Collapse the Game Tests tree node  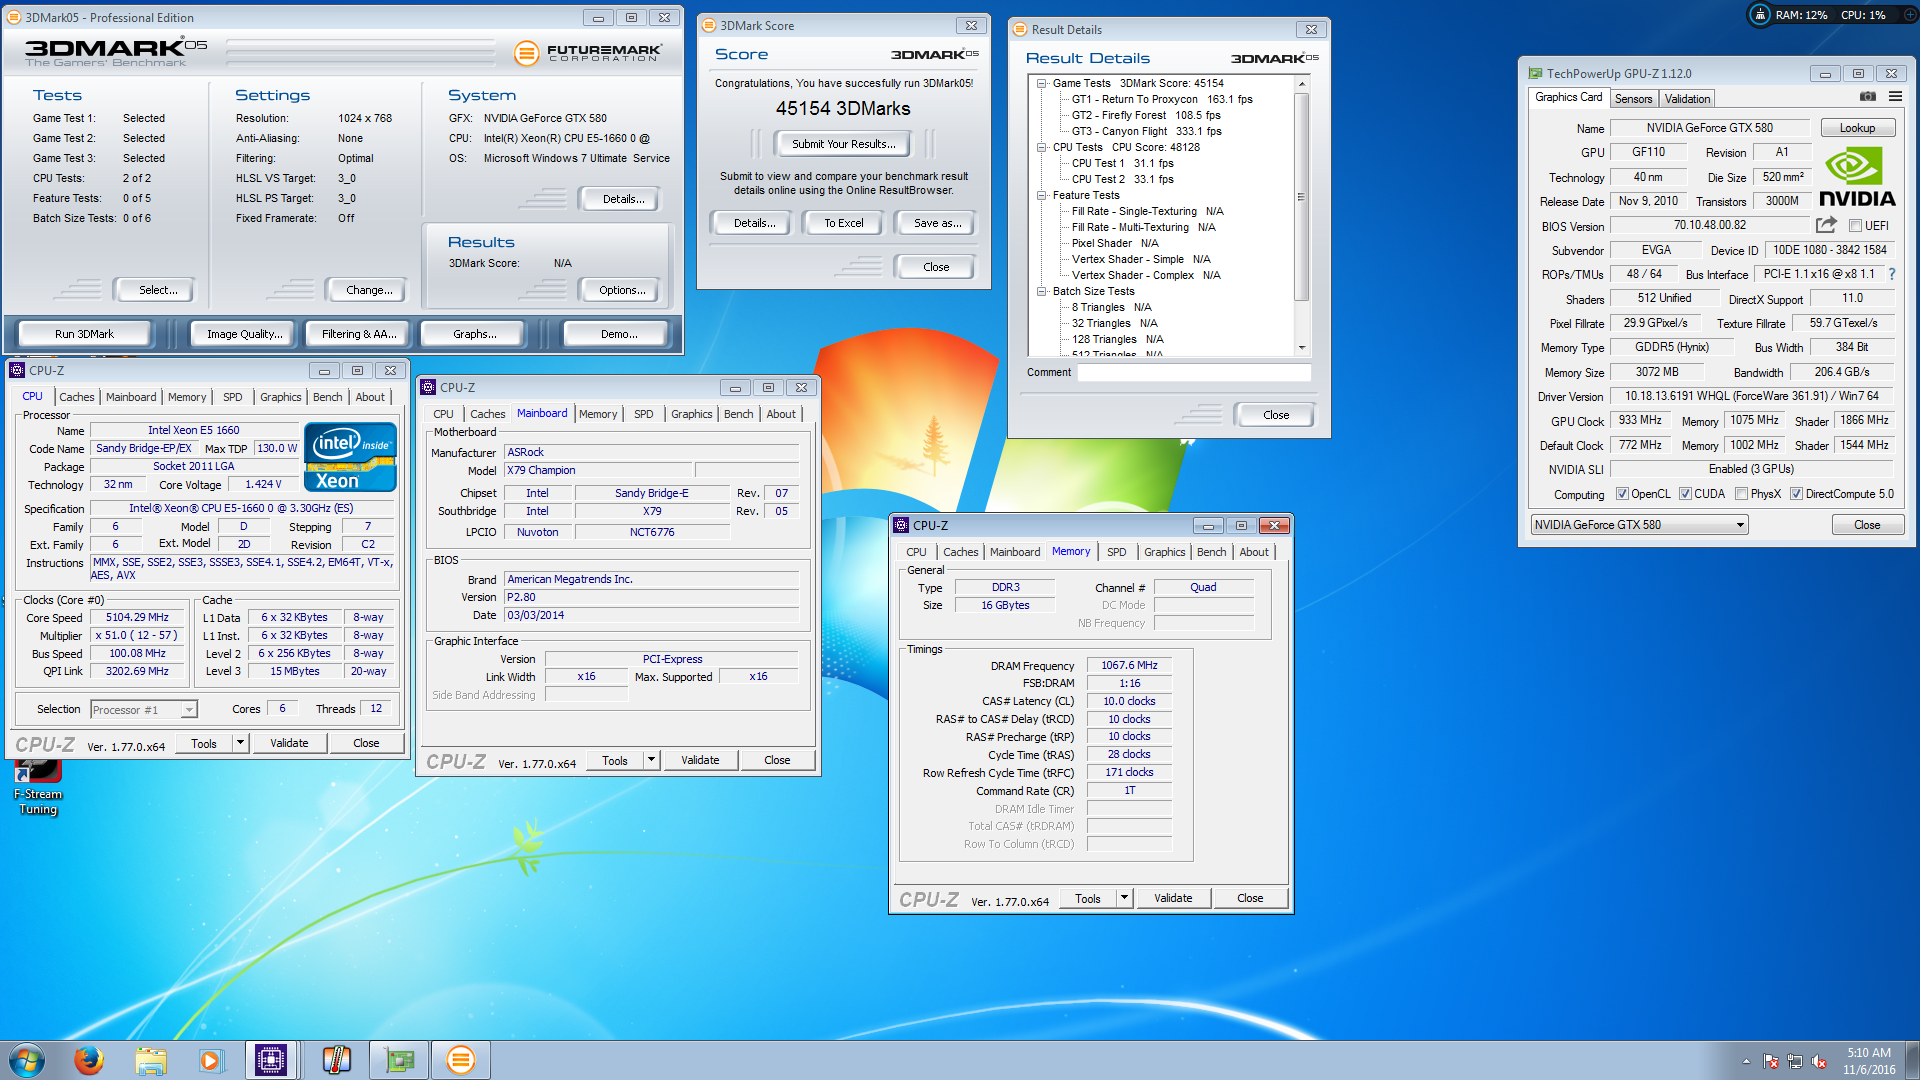pyautogui.click(x=1042, y=84)
